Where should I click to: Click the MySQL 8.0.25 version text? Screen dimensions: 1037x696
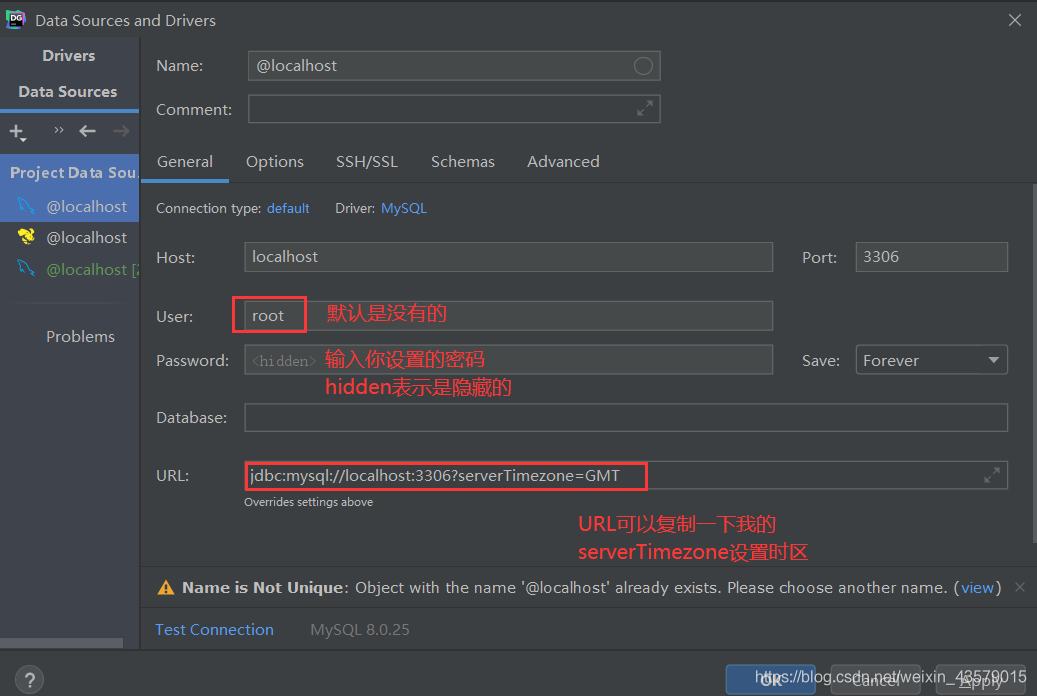[360, 630]
